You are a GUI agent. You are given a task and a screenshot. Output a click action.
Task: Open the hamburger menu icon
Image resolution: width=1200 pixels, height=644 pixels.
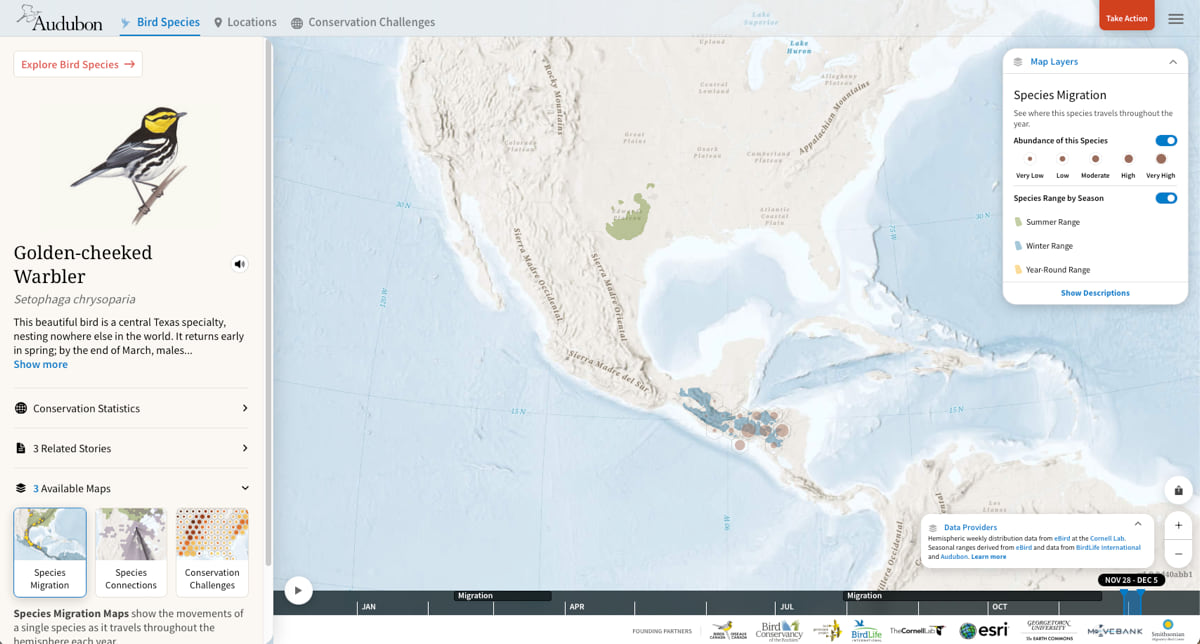point(1176,19)
